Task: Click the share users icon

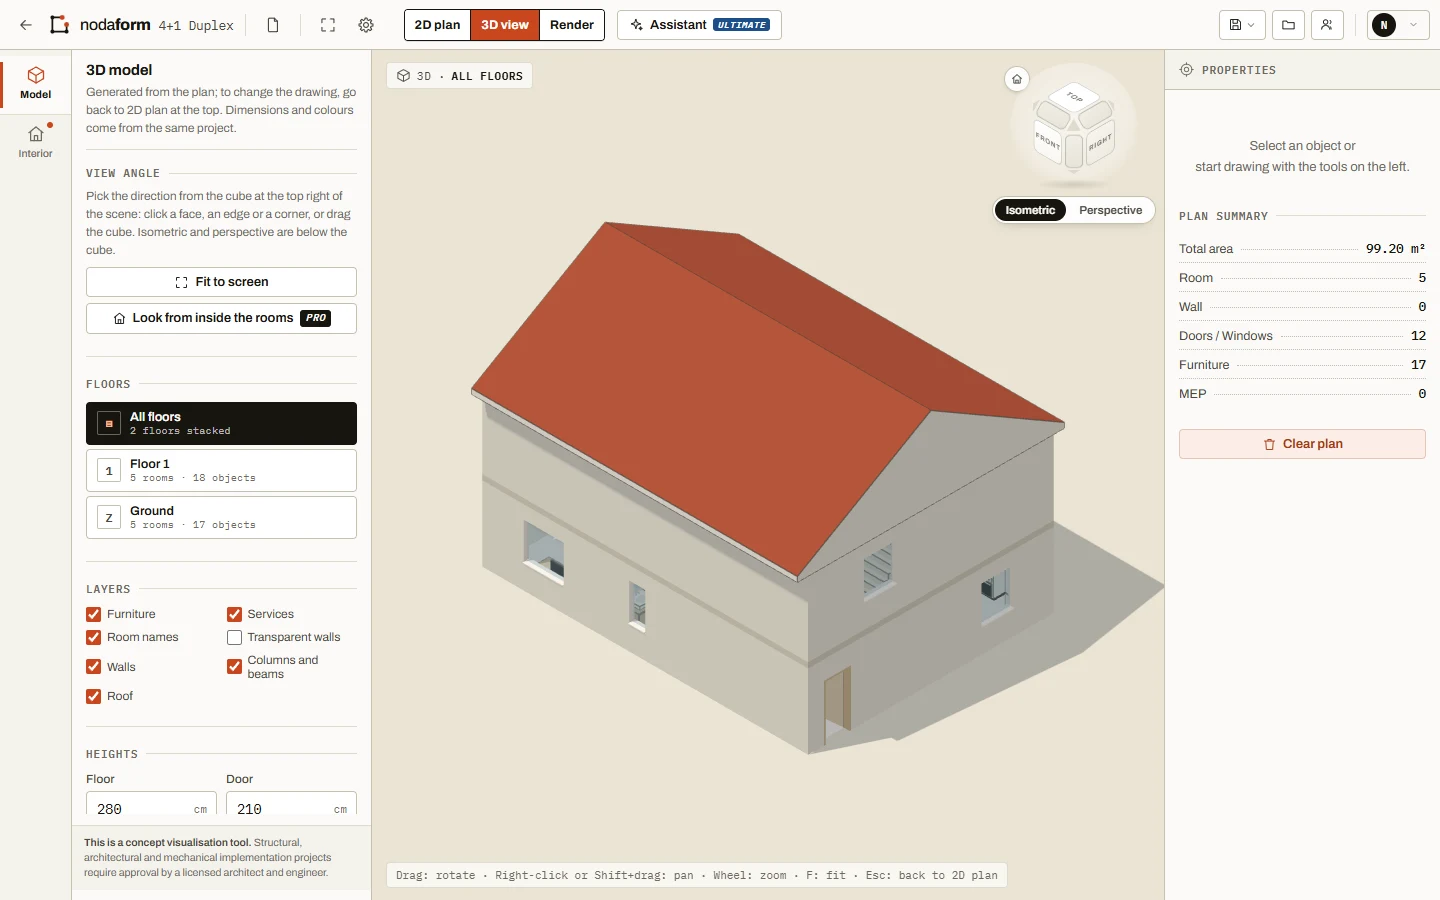Action: tap(1326, 25)
